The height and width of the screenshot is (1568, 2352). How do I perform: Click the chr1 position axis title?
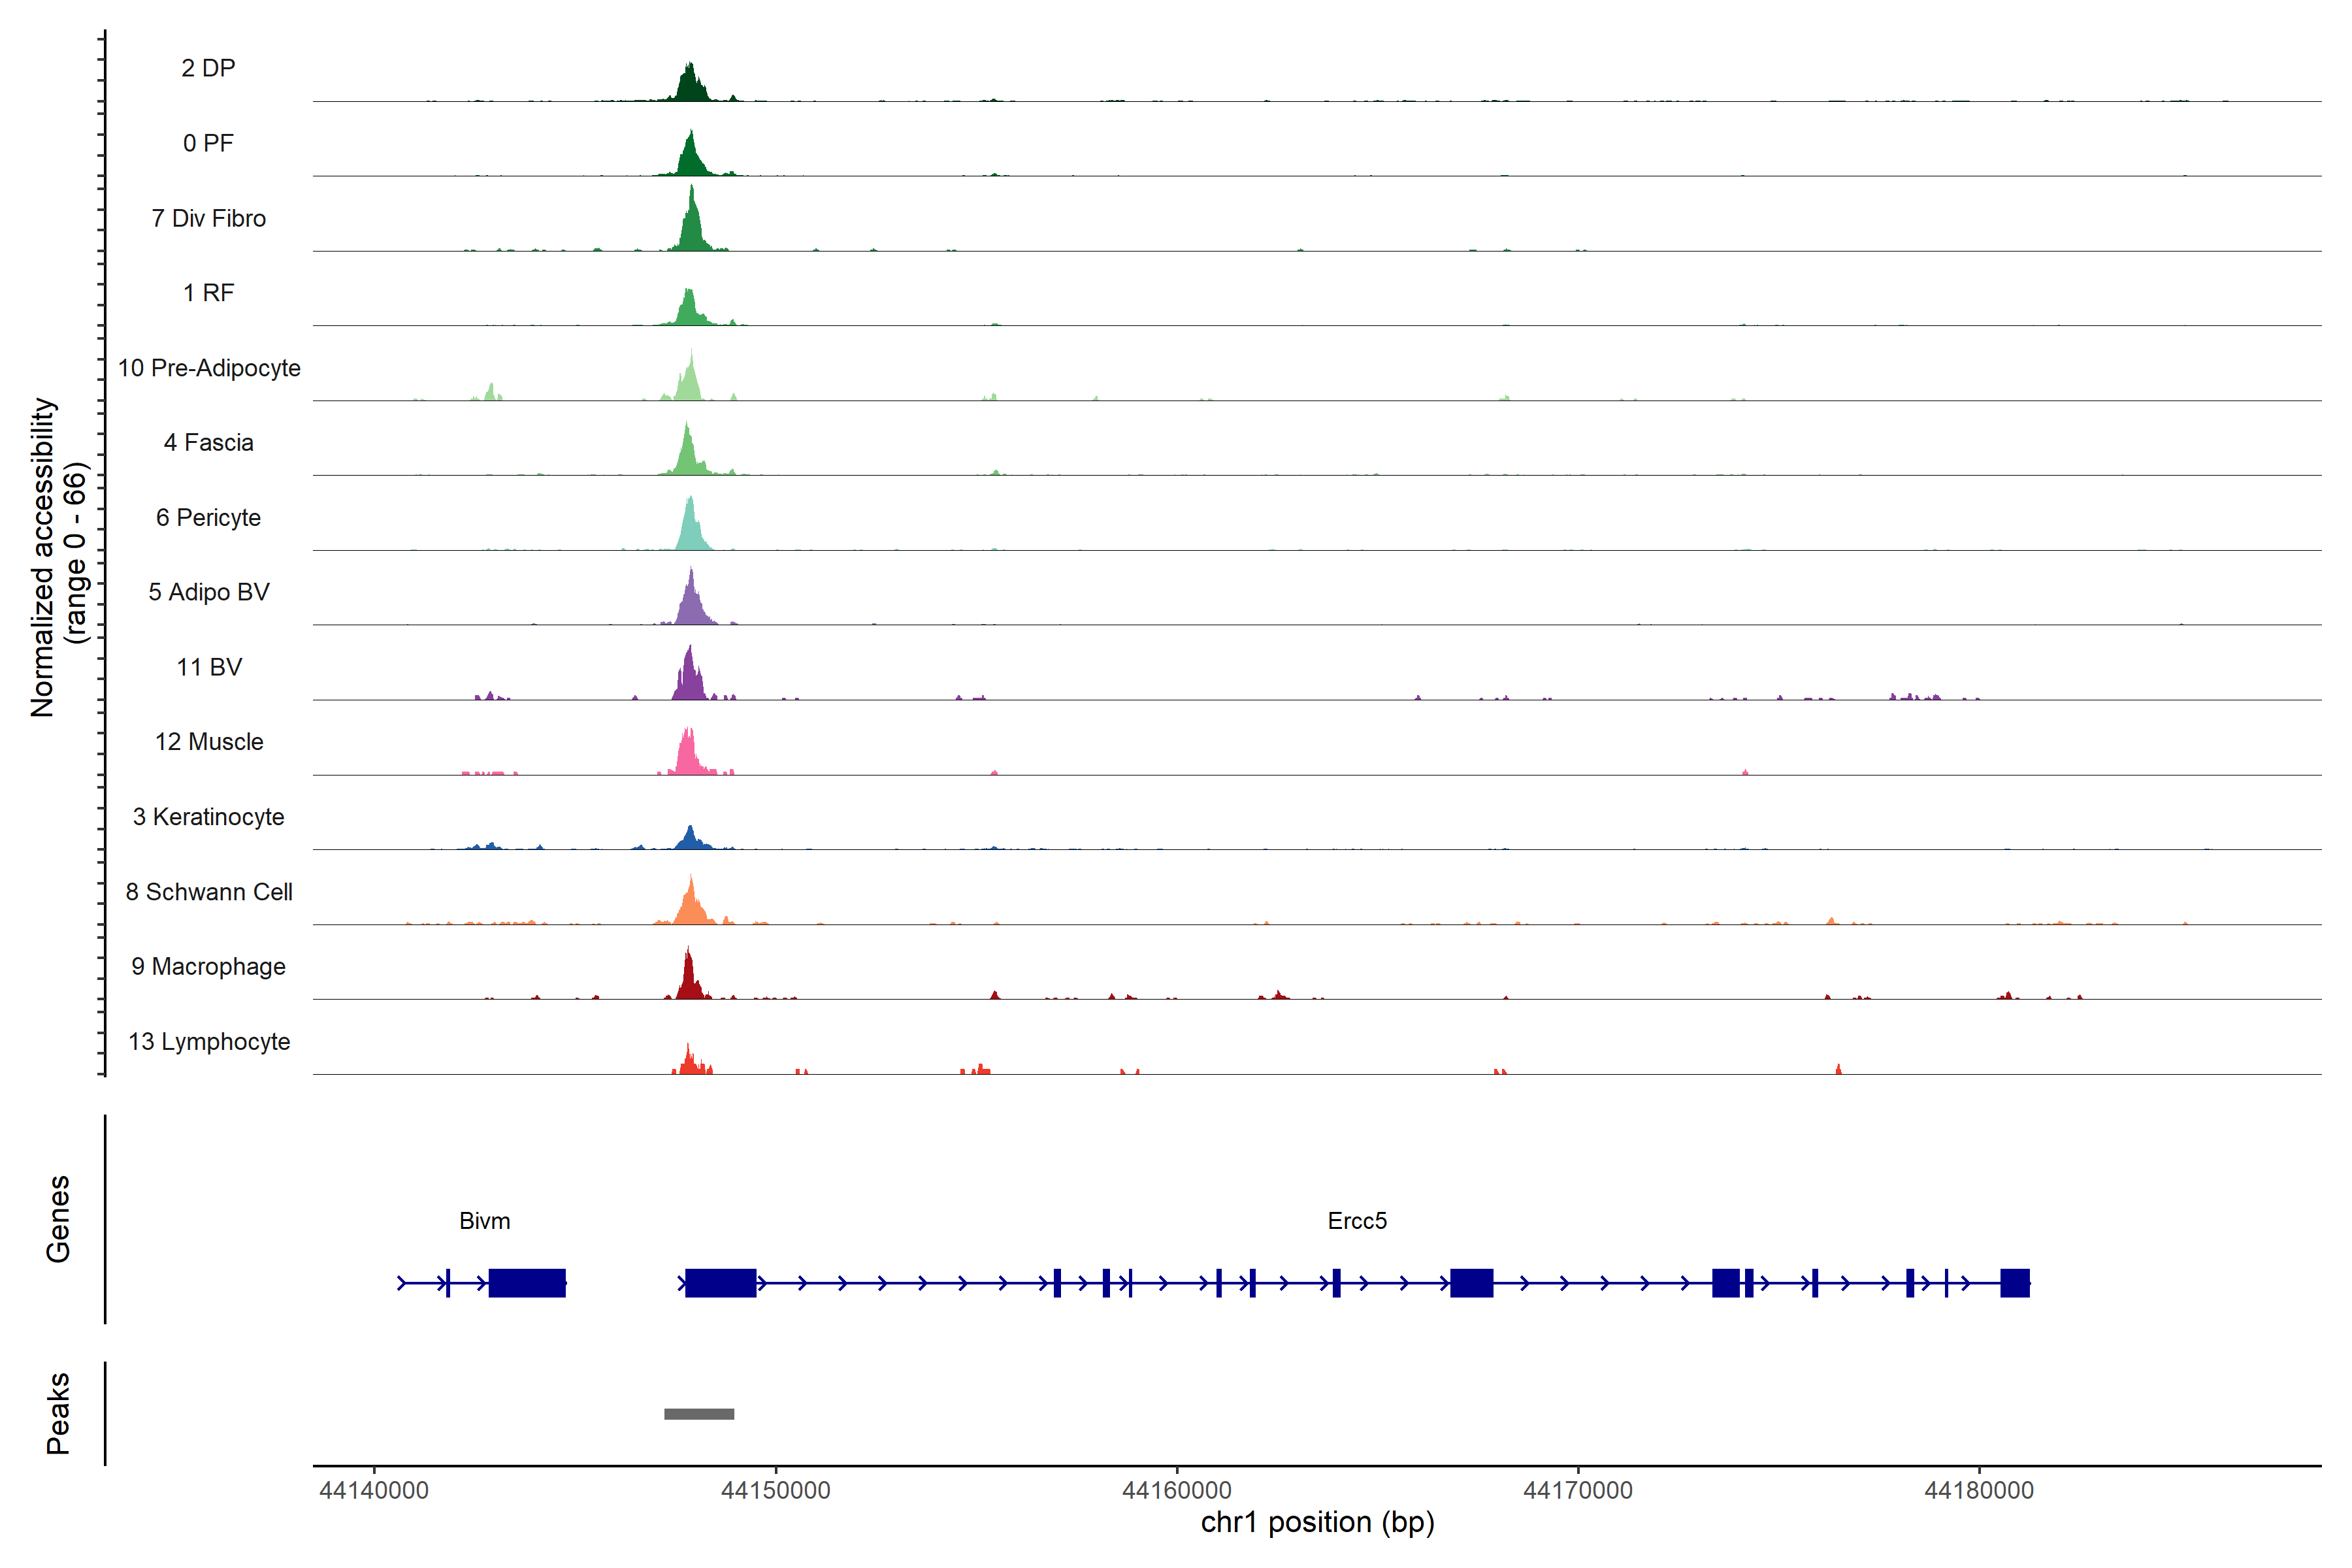pyautogui.click(x=1317, y=1522)
